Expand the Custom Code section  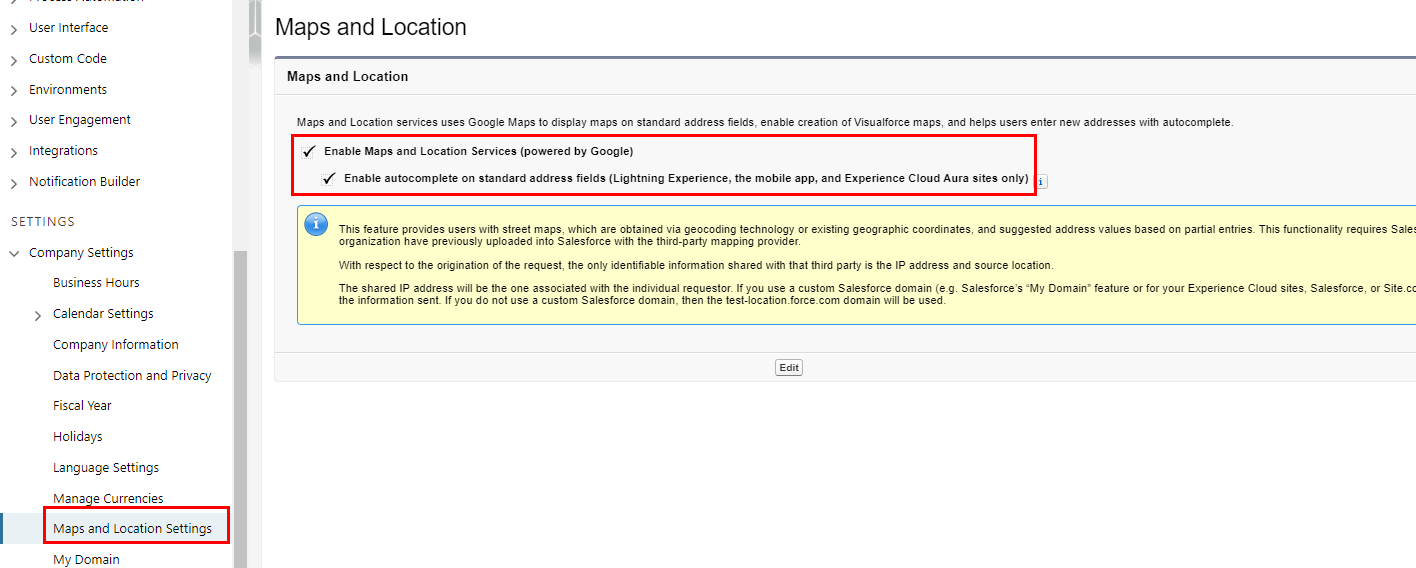14,60
